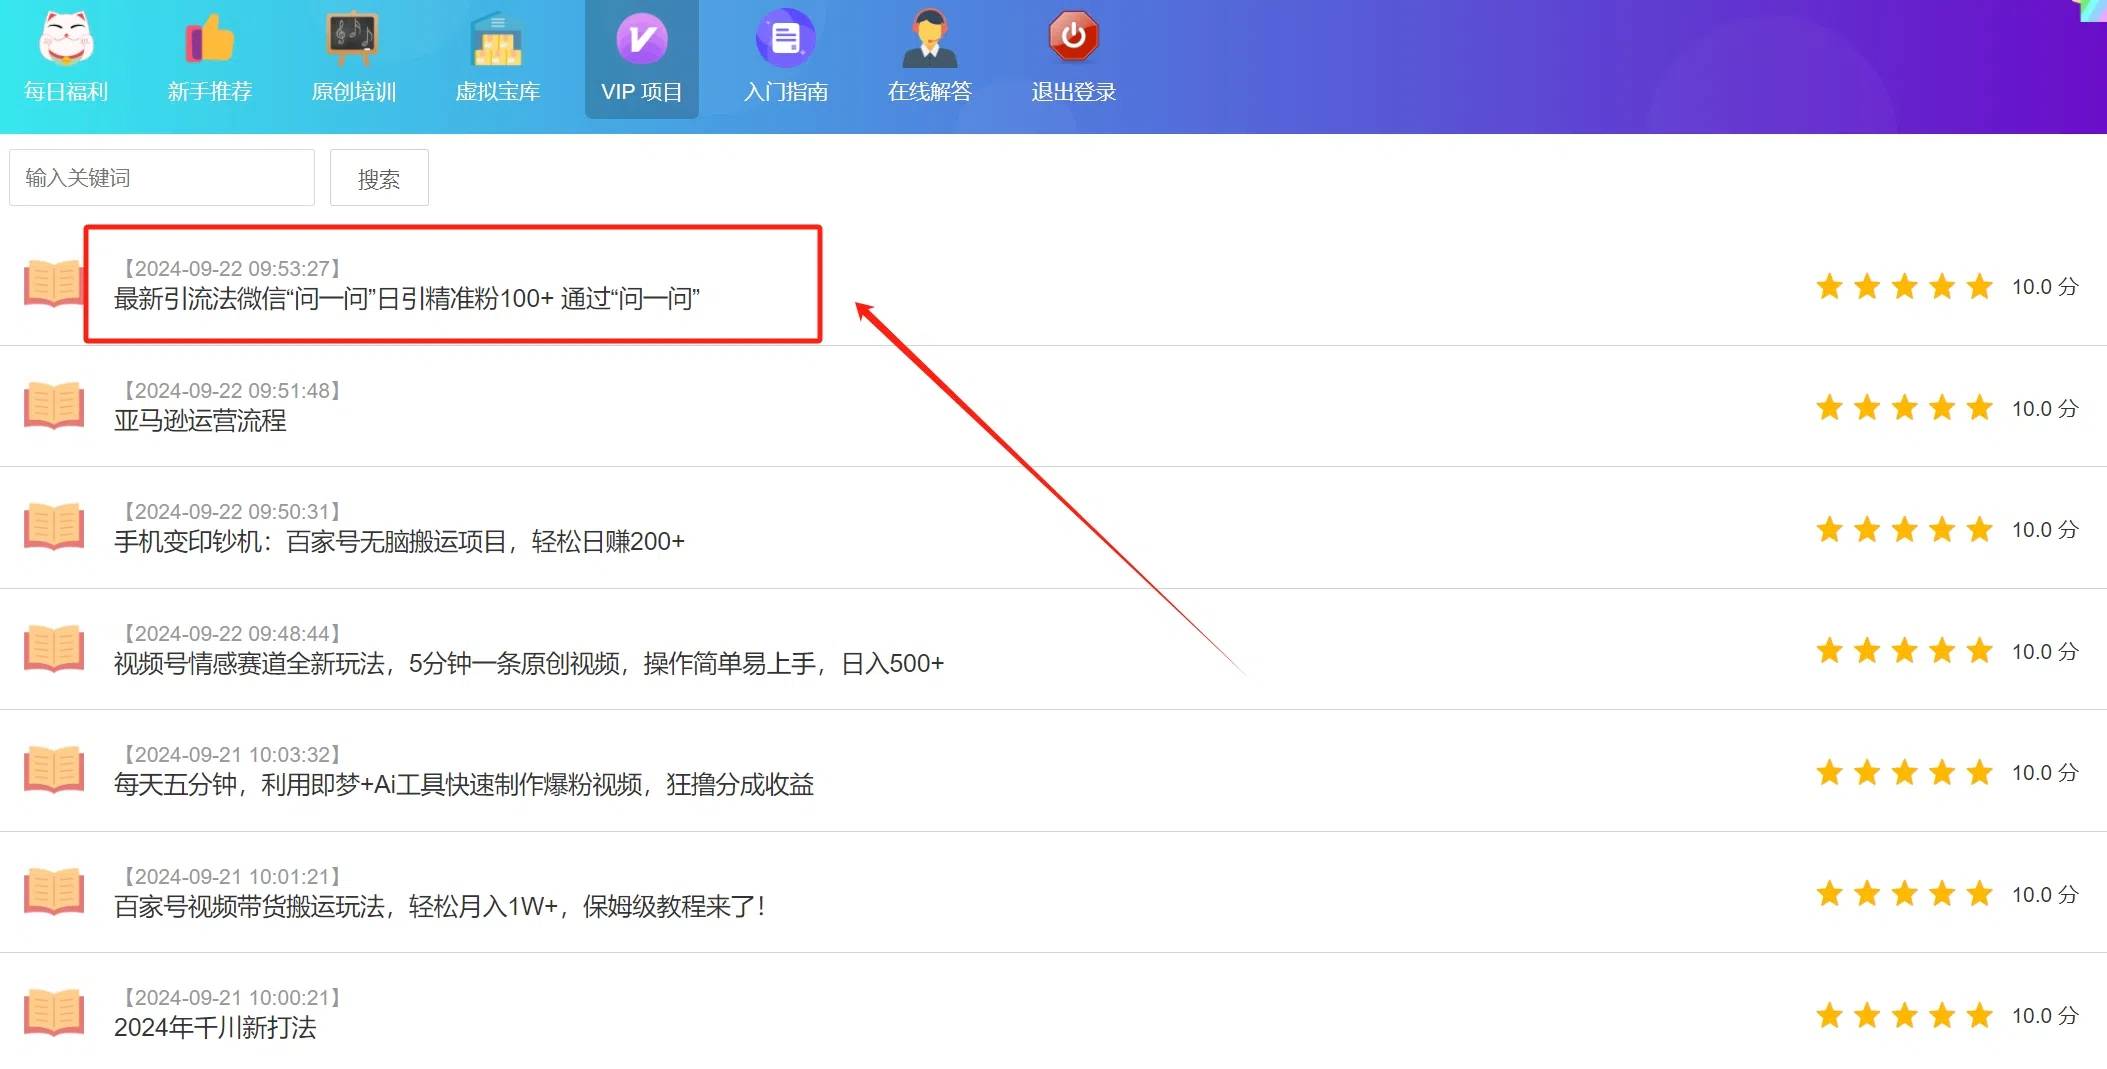Click the 搜索 search button
Screen dimensions: 2107x1069
pyautogui.click(x=379, y=178)
